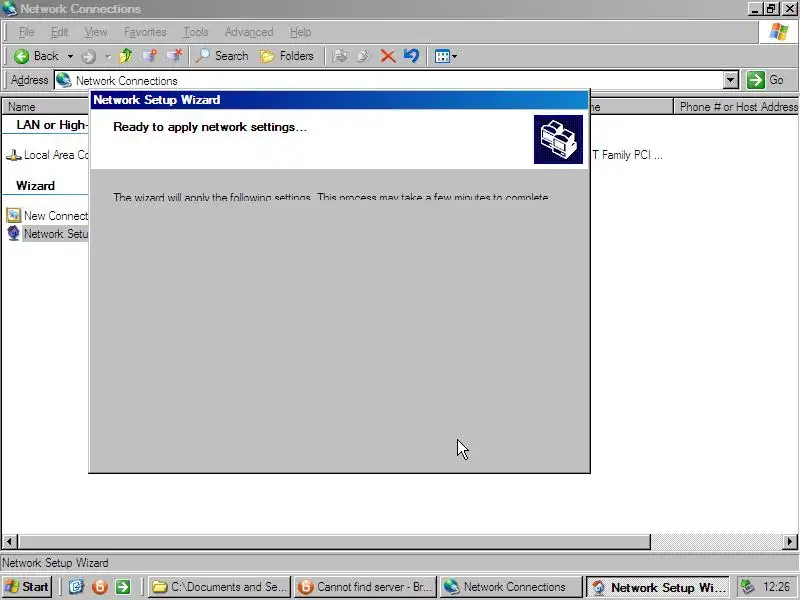
Task: Open the Advanced menu
Action: pyautogui.click(x=249, y=32)
